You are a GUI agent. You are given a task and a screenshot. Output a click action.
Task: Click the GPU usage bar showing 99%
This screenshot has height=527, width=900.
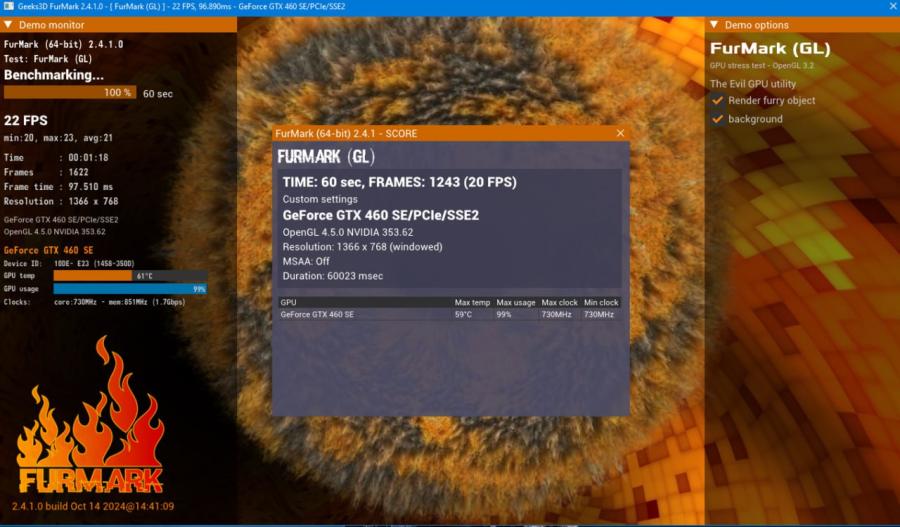point(130,289)
